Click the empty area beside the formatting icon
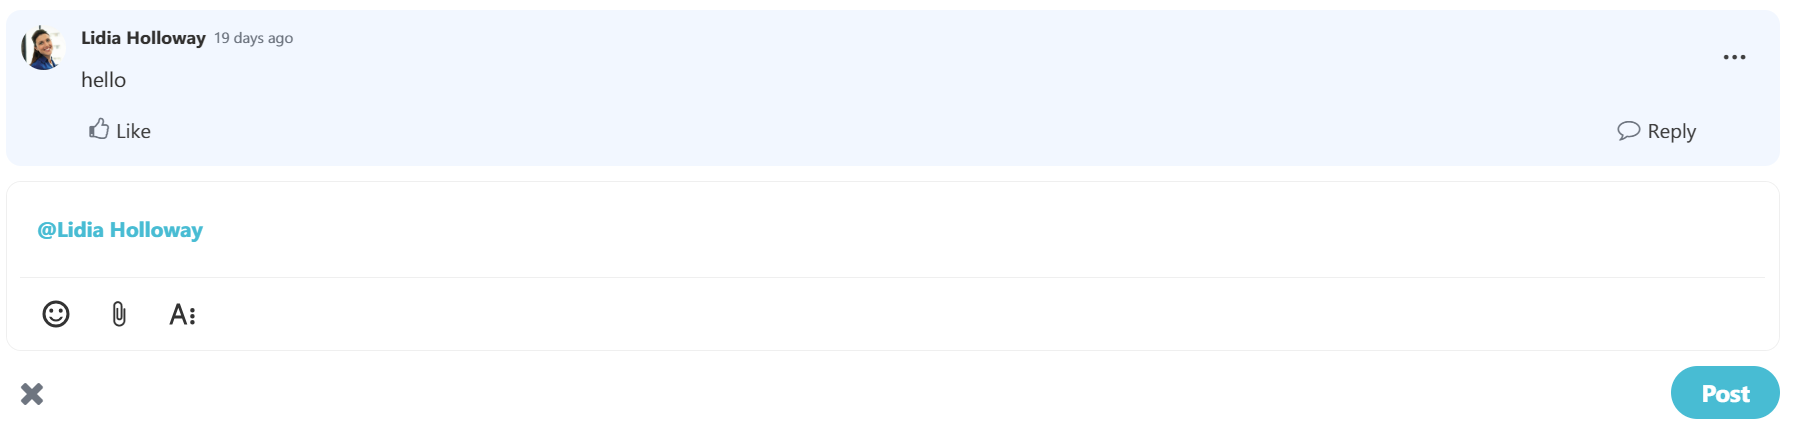The width and height of the screenshot is (1795, 443). (x=980, y=315)
